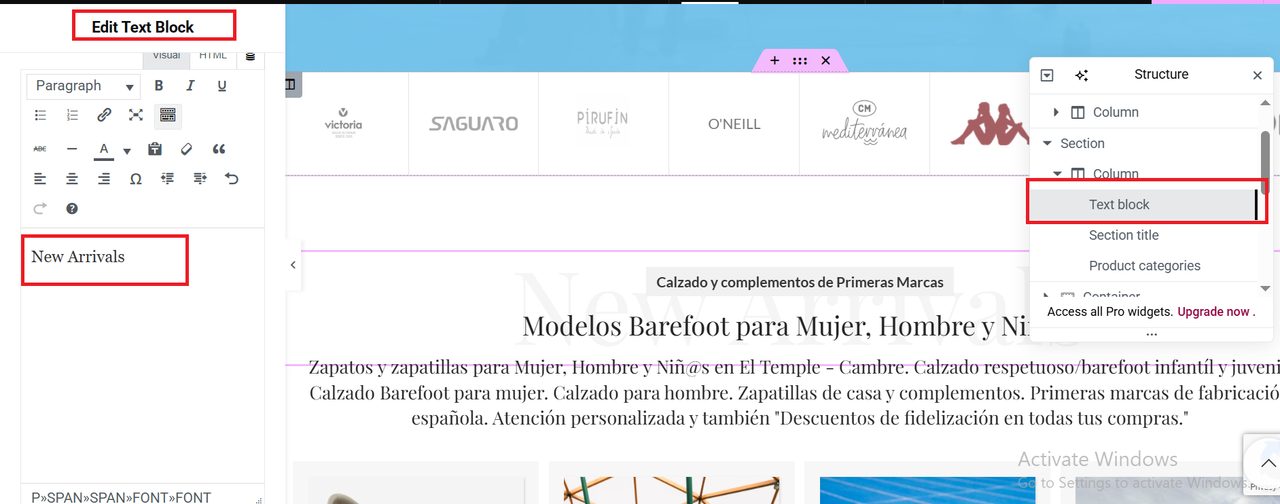Expand the first Column tree item
This screenshot has width=1280, height=504.
(1057, 112)
